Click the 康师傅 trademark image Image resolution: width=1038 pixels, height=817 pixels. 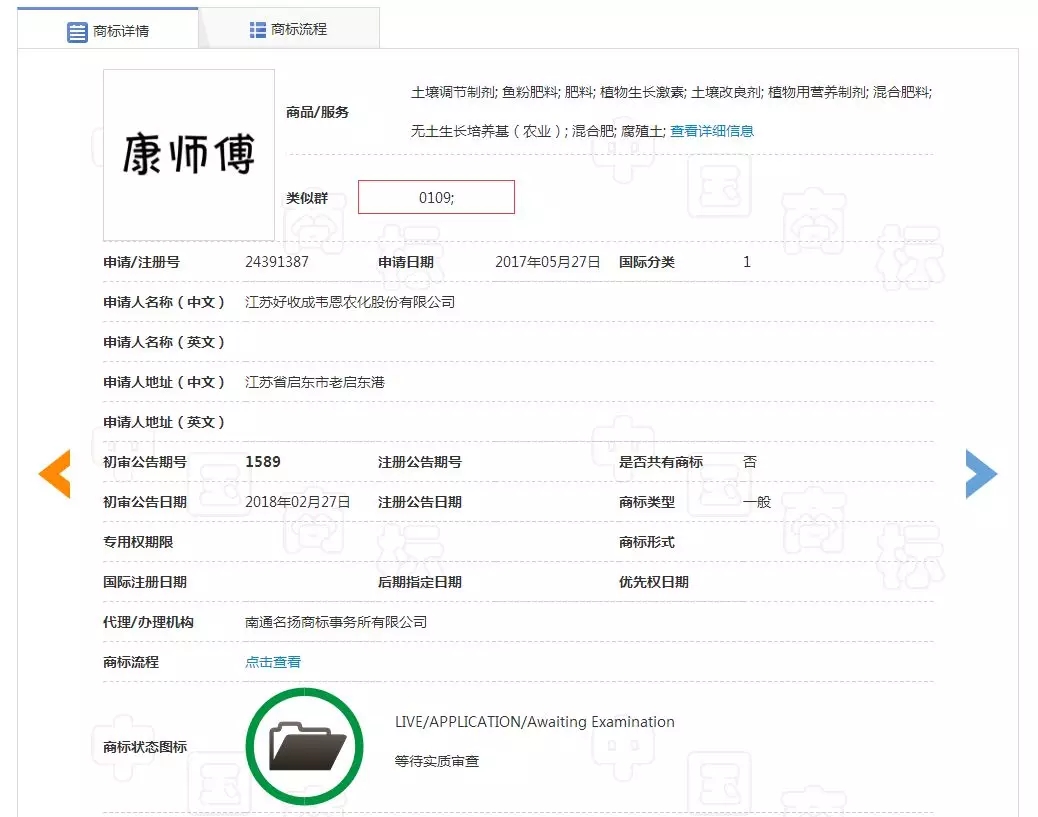(188, 154)
